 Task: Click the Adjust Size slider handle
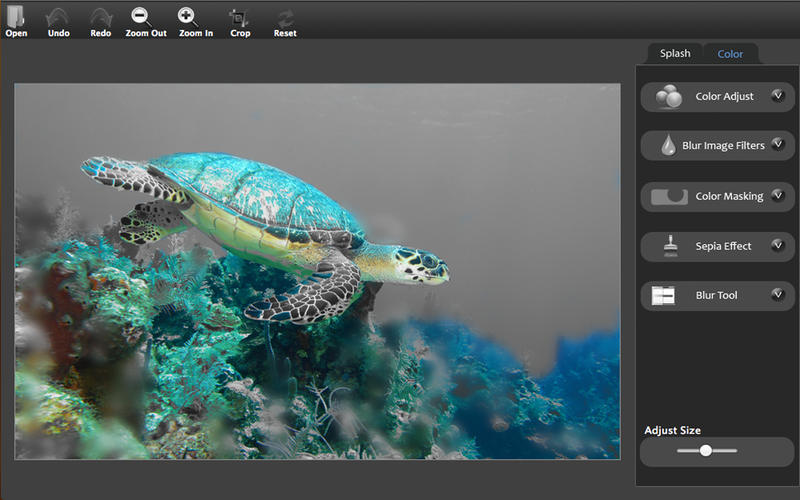[706, 451]
